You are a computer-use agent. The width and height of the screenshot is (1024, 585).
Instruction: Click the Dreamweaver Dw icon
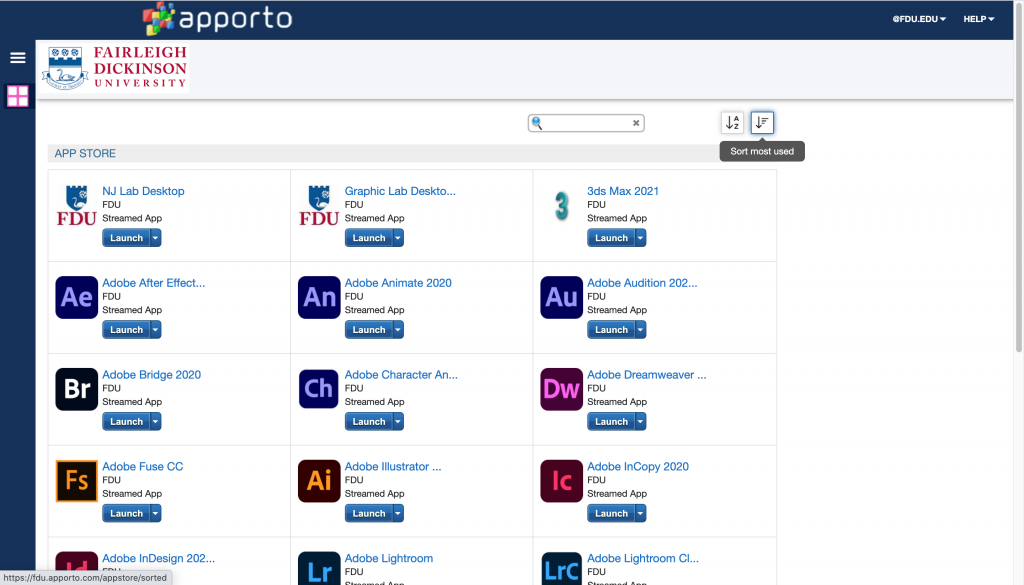click(x=562, y=389)
